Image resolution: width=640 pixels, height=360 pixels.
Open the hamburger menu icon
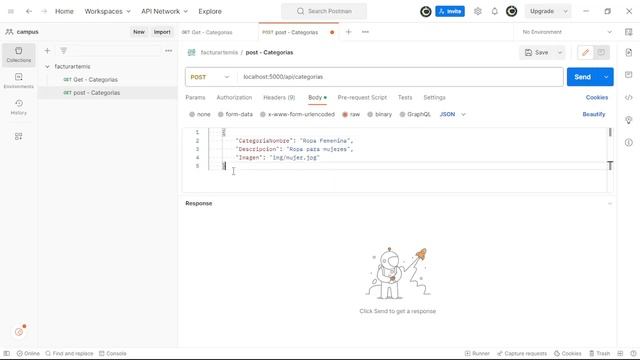tap(11, 11)
